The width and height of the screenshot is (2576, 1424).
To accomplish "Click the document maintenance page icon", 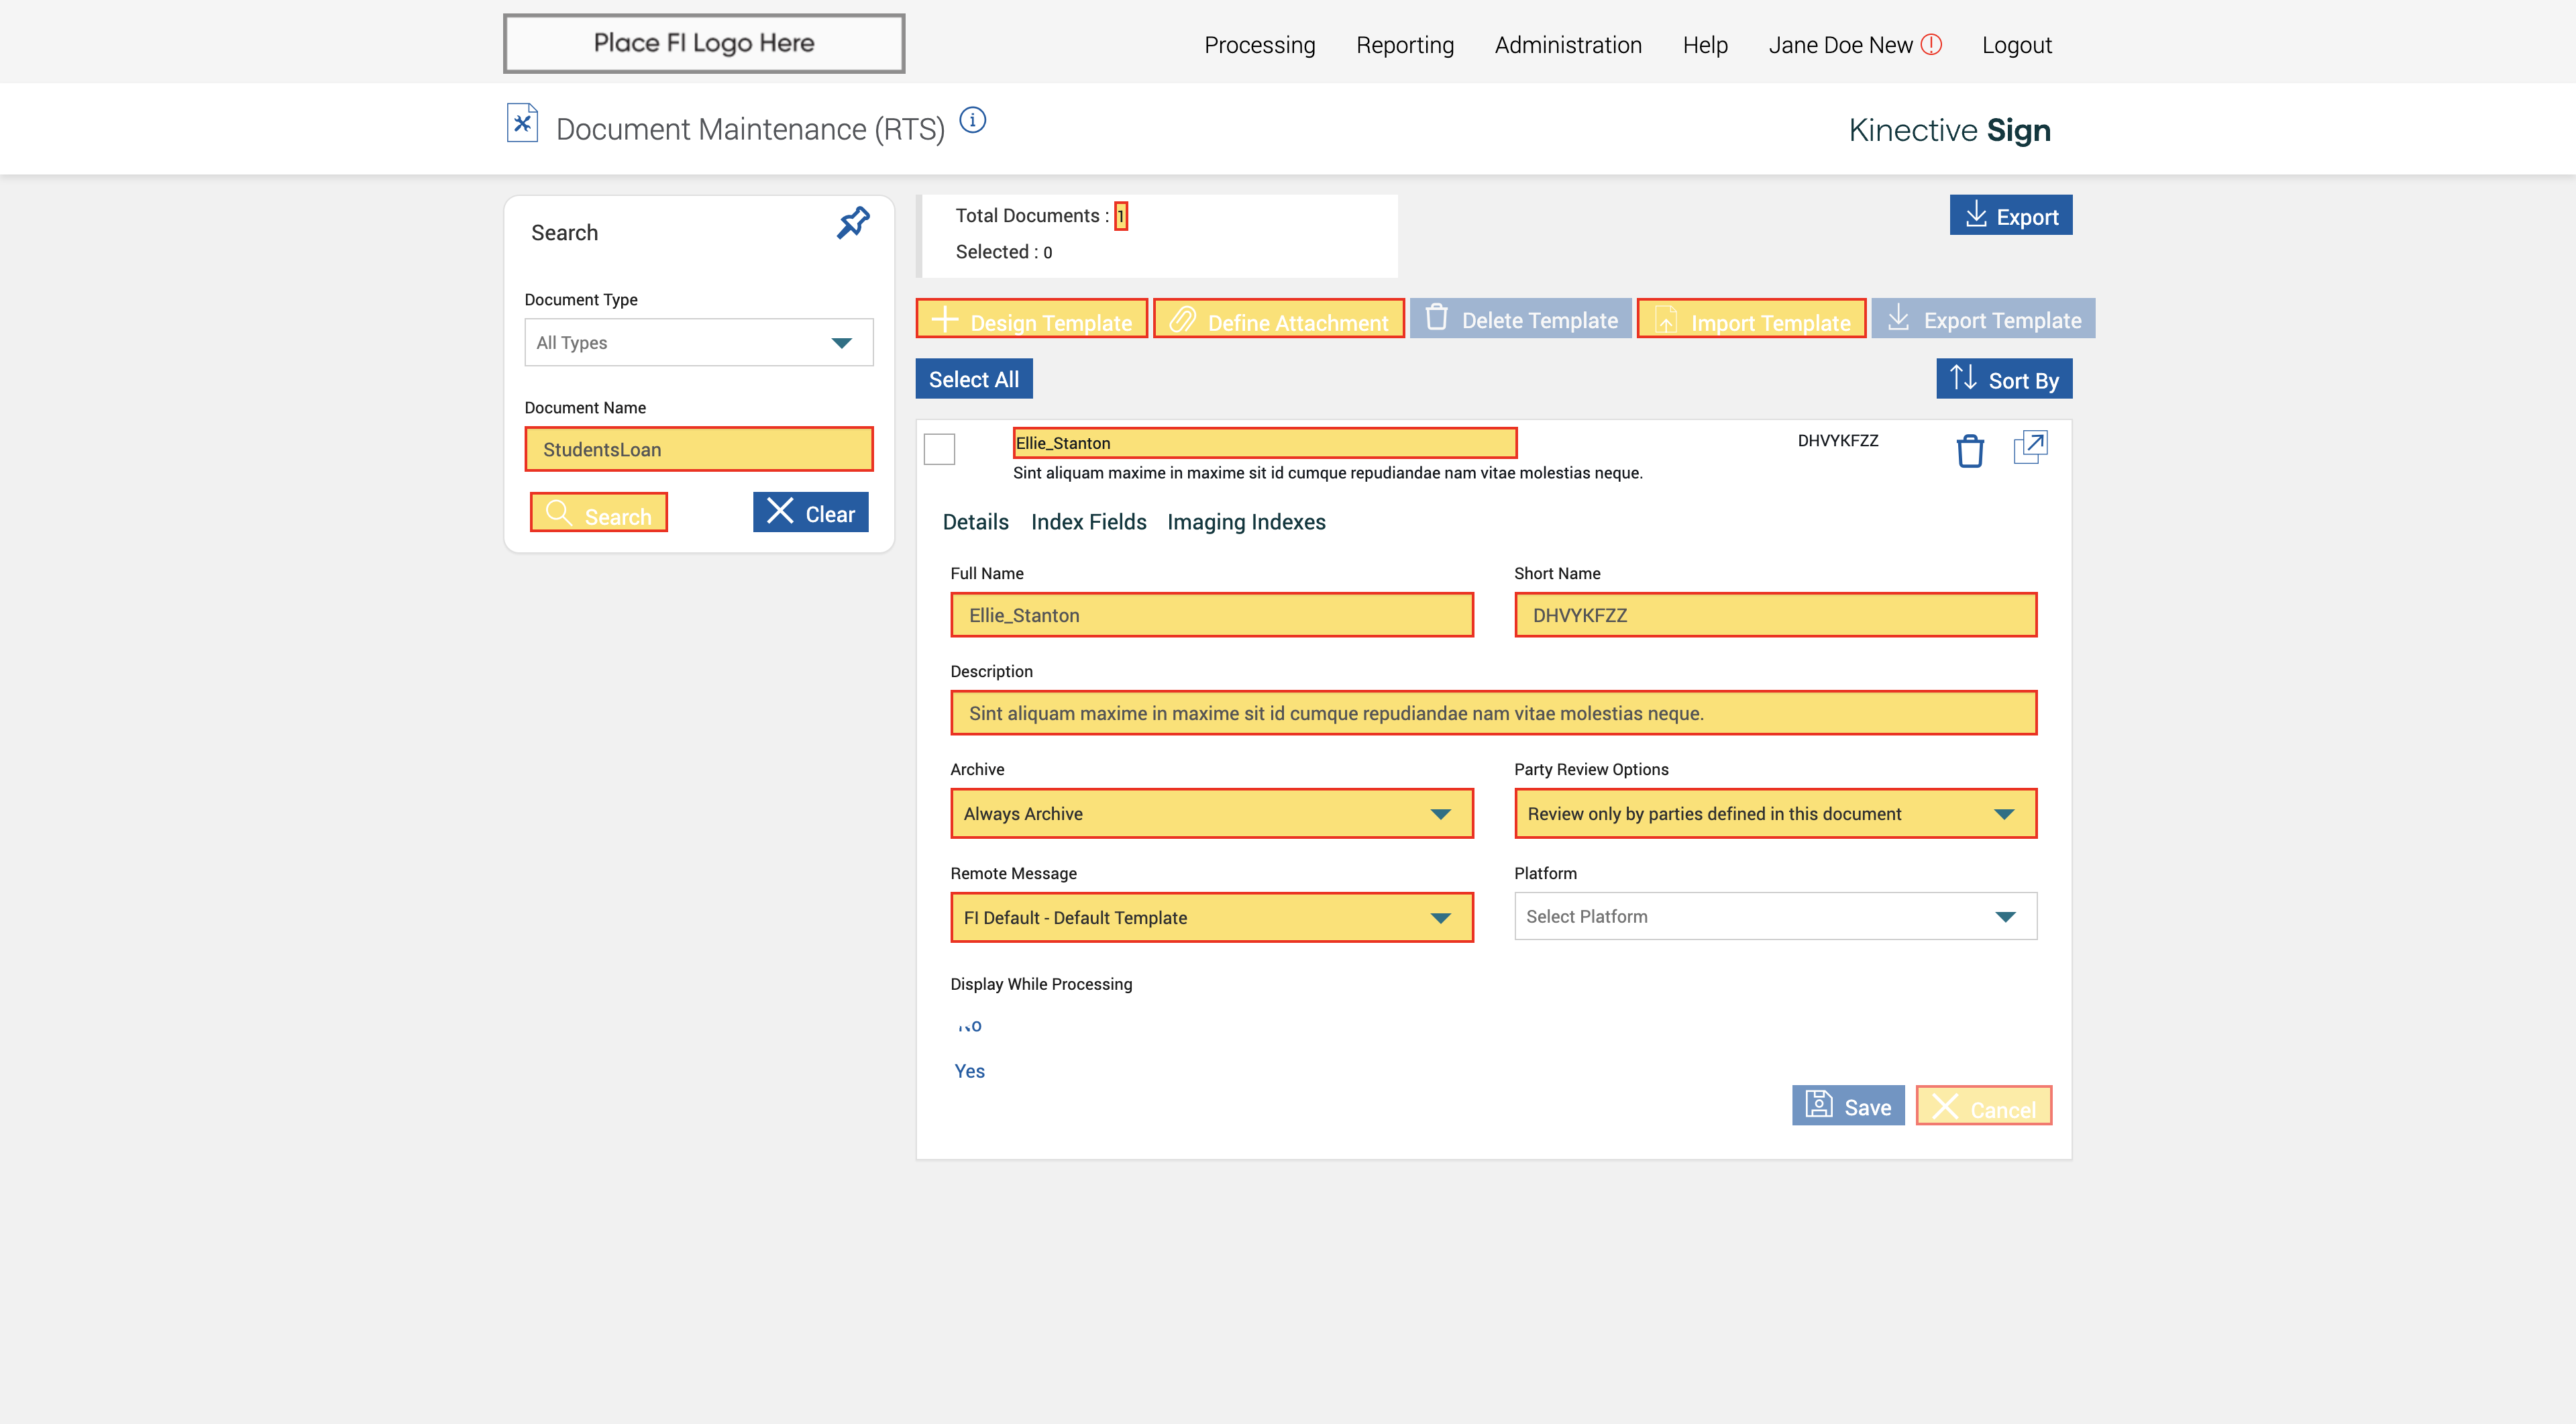I will click(522, 124).
